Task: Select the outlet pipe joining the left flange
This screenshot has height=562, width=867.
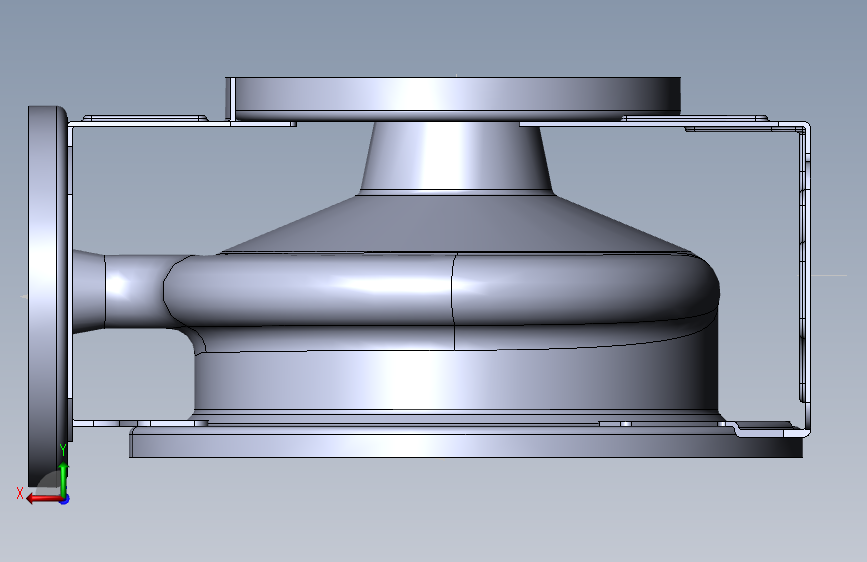Action: point(119,290)
